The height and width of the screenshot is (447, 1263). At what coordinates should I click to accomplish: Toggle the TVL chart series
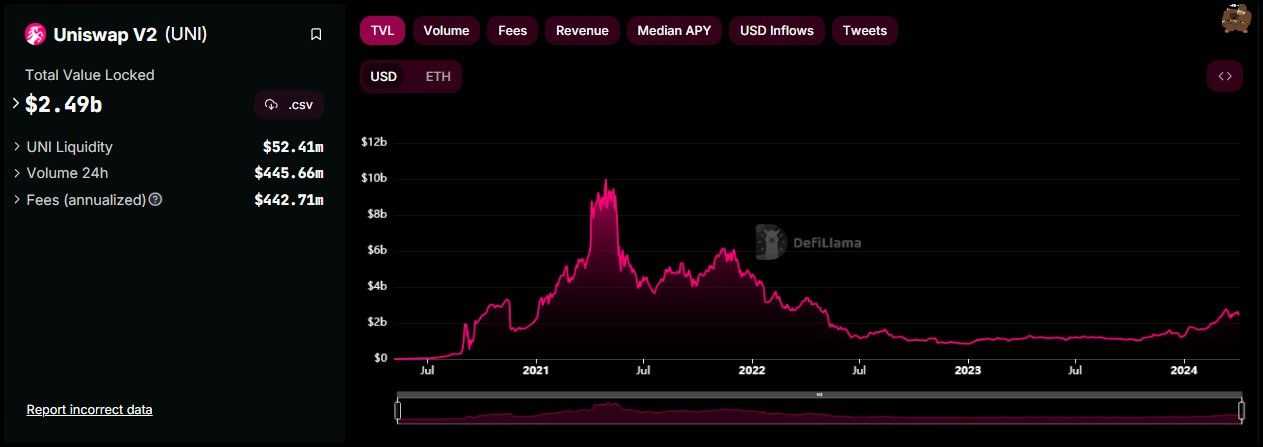[x=382, y=30]
